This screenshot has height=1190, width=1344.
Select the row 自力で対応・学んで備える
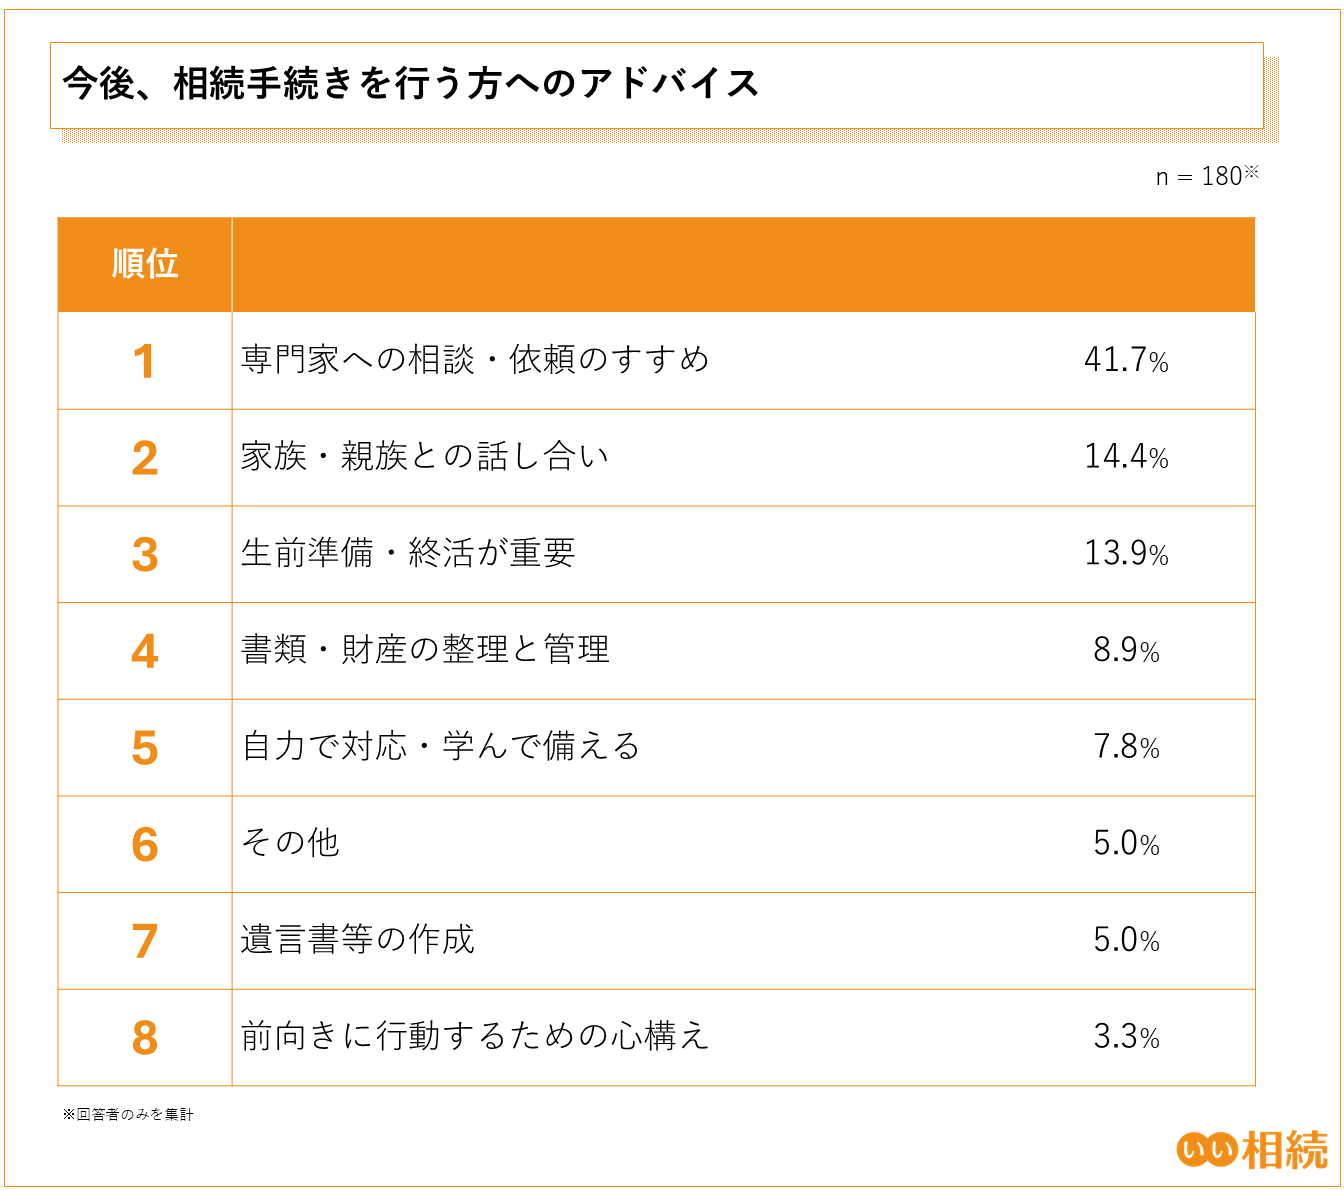coord(440,746)
